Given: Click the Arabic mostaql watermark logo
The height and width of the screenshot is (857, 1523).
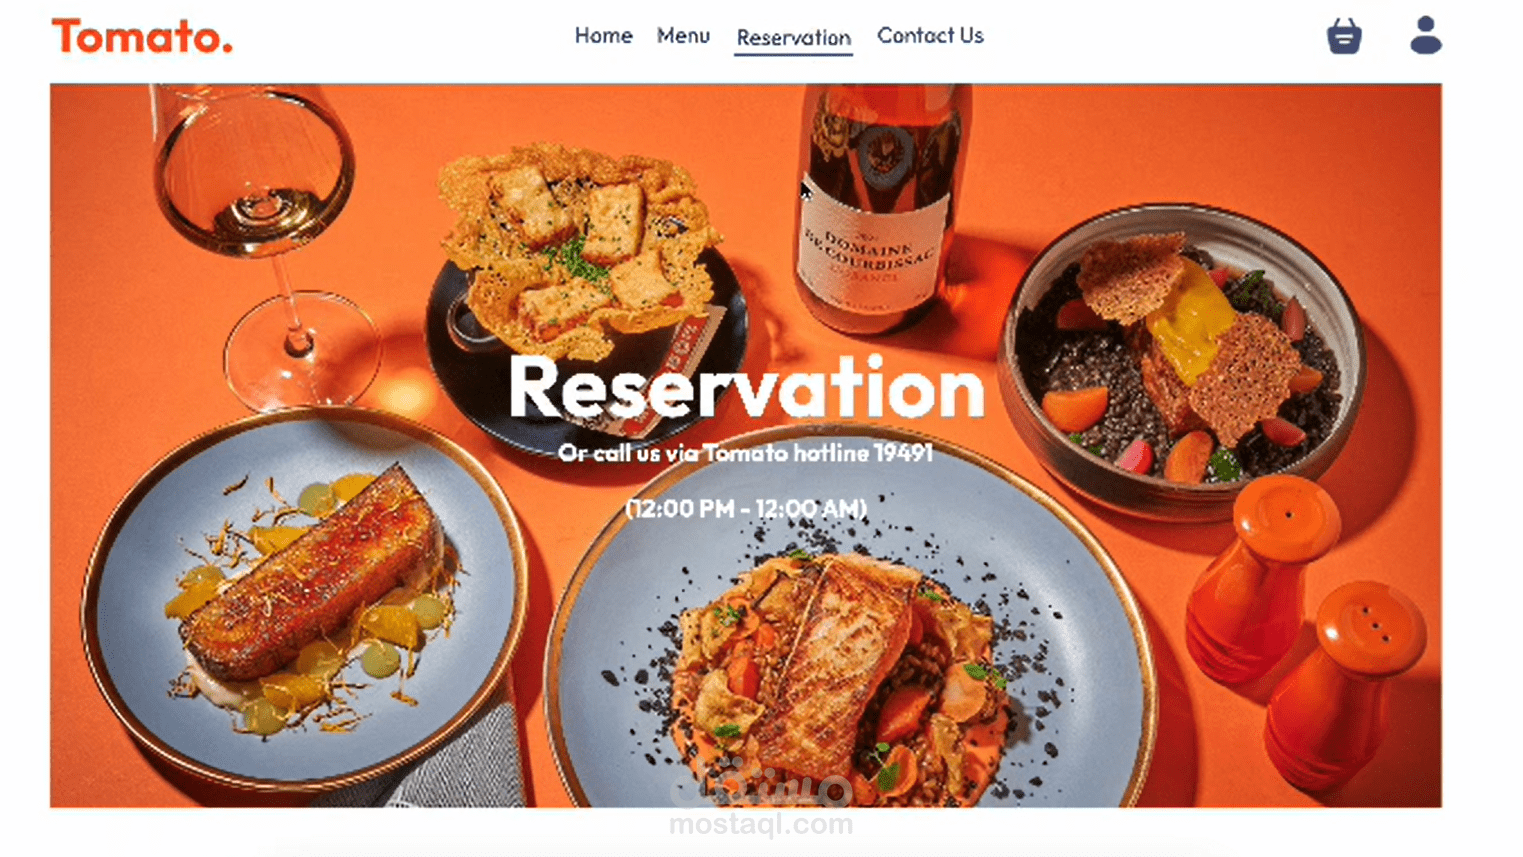Looking at the screenshot, I should tap(761, 786).
